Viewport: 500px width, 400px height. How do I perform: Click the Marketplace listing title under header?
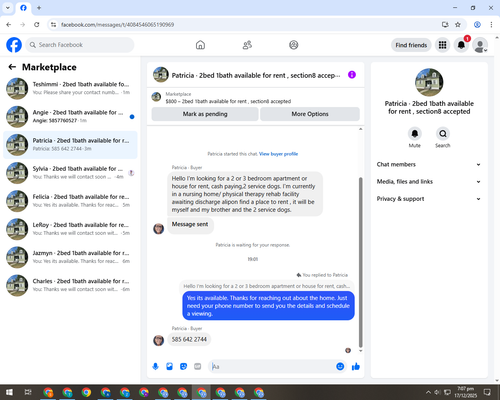(x=228, y=101)
